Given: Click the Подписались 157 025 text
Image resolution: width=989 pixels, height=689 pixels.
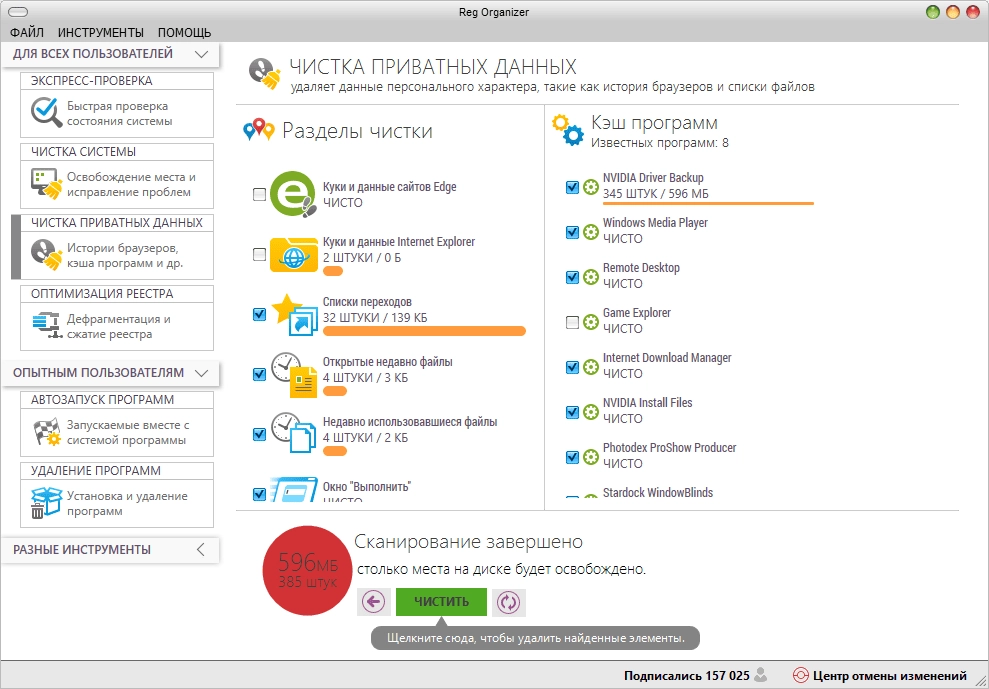Looking at the screenshot, I should coord(687,676).
